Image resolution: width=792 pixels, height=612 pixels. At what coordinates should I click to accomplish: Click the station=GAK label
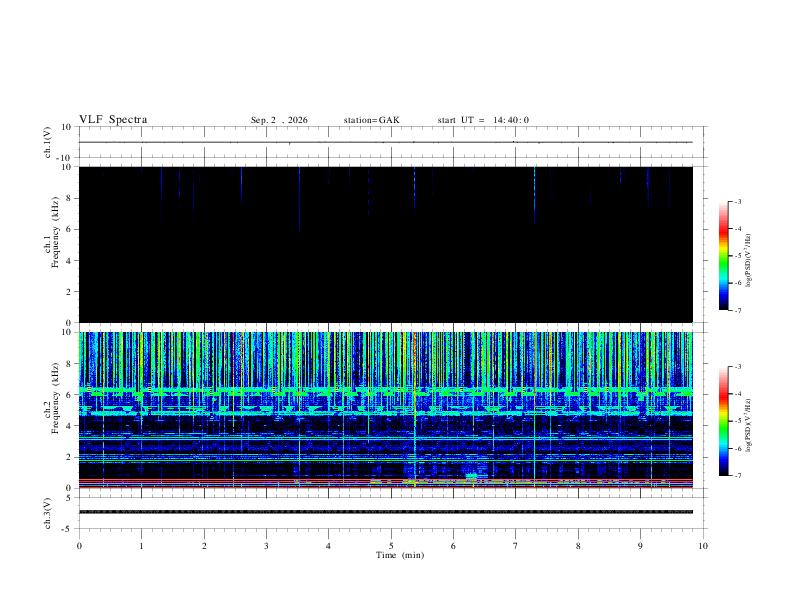(x=371, y=120)
